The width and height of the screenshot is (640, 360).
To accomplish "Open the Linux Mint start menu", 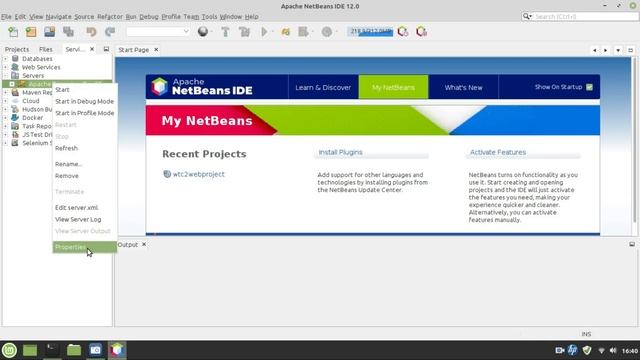I will pos(9,350).
